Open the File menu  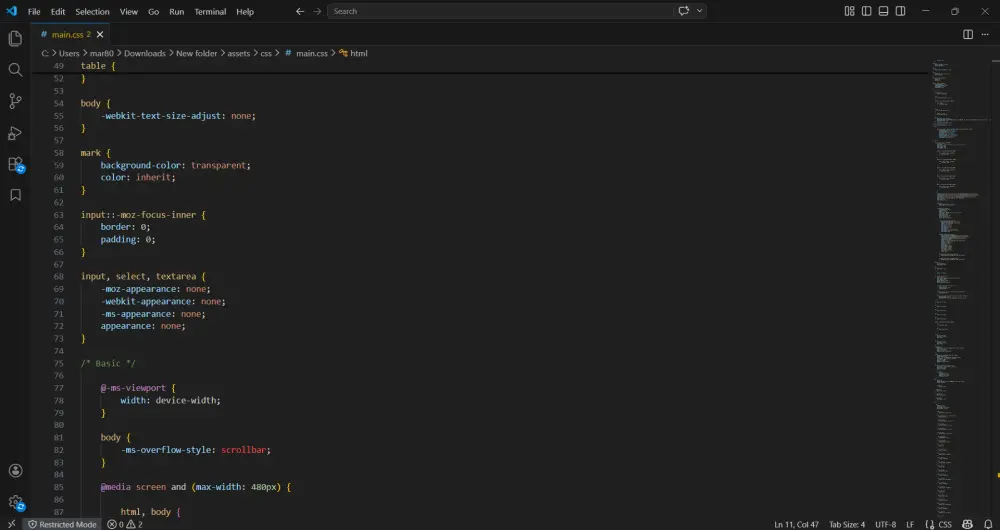tap(34, 11)
